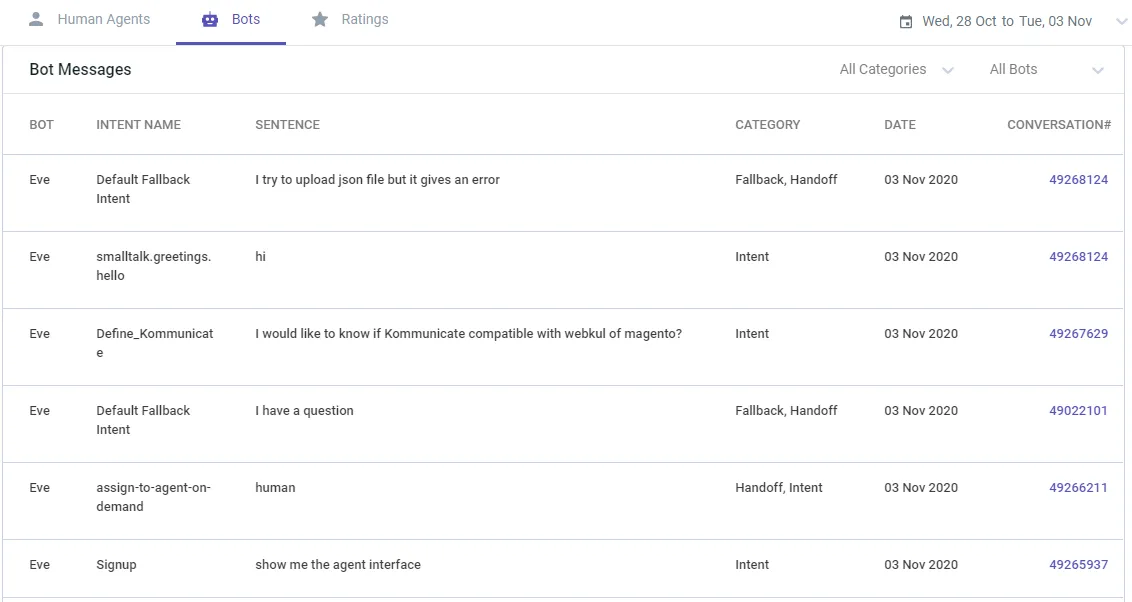The height and width of the screenshot is (602, 1132).
Task: Open the All Bots dropdown
Action: pyautogui.click(x=1046, y=70)
